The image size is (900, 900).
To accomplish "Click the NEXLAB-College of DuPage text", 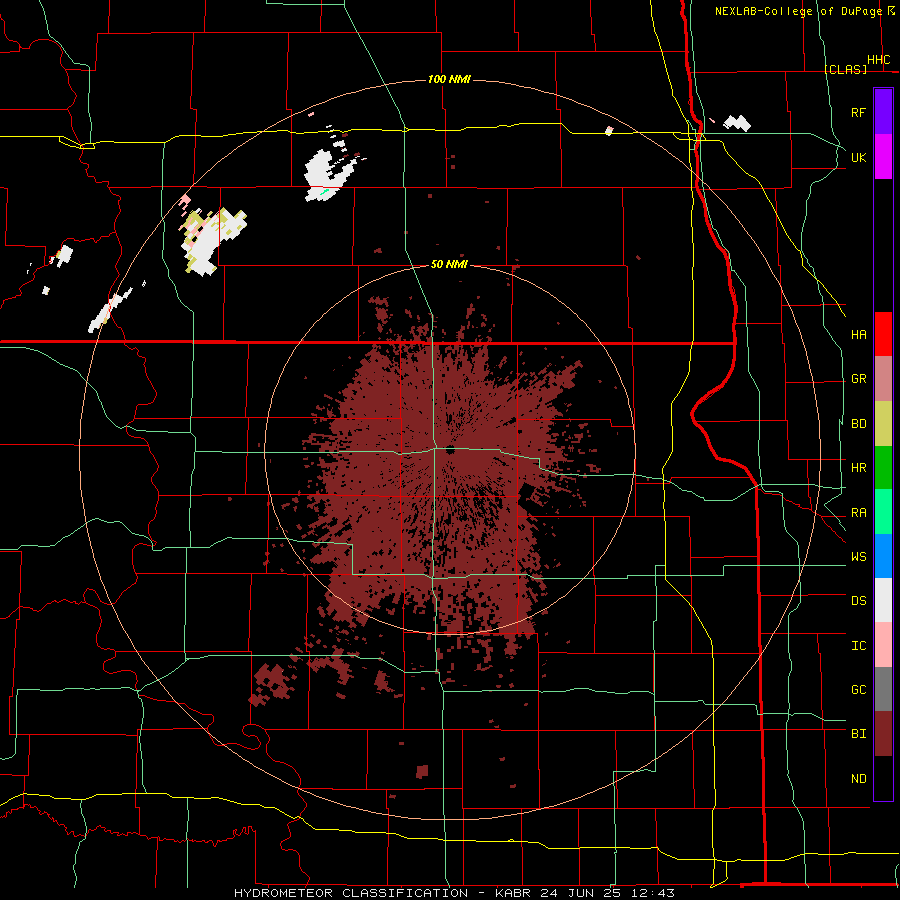I will [x=798, y=11].
